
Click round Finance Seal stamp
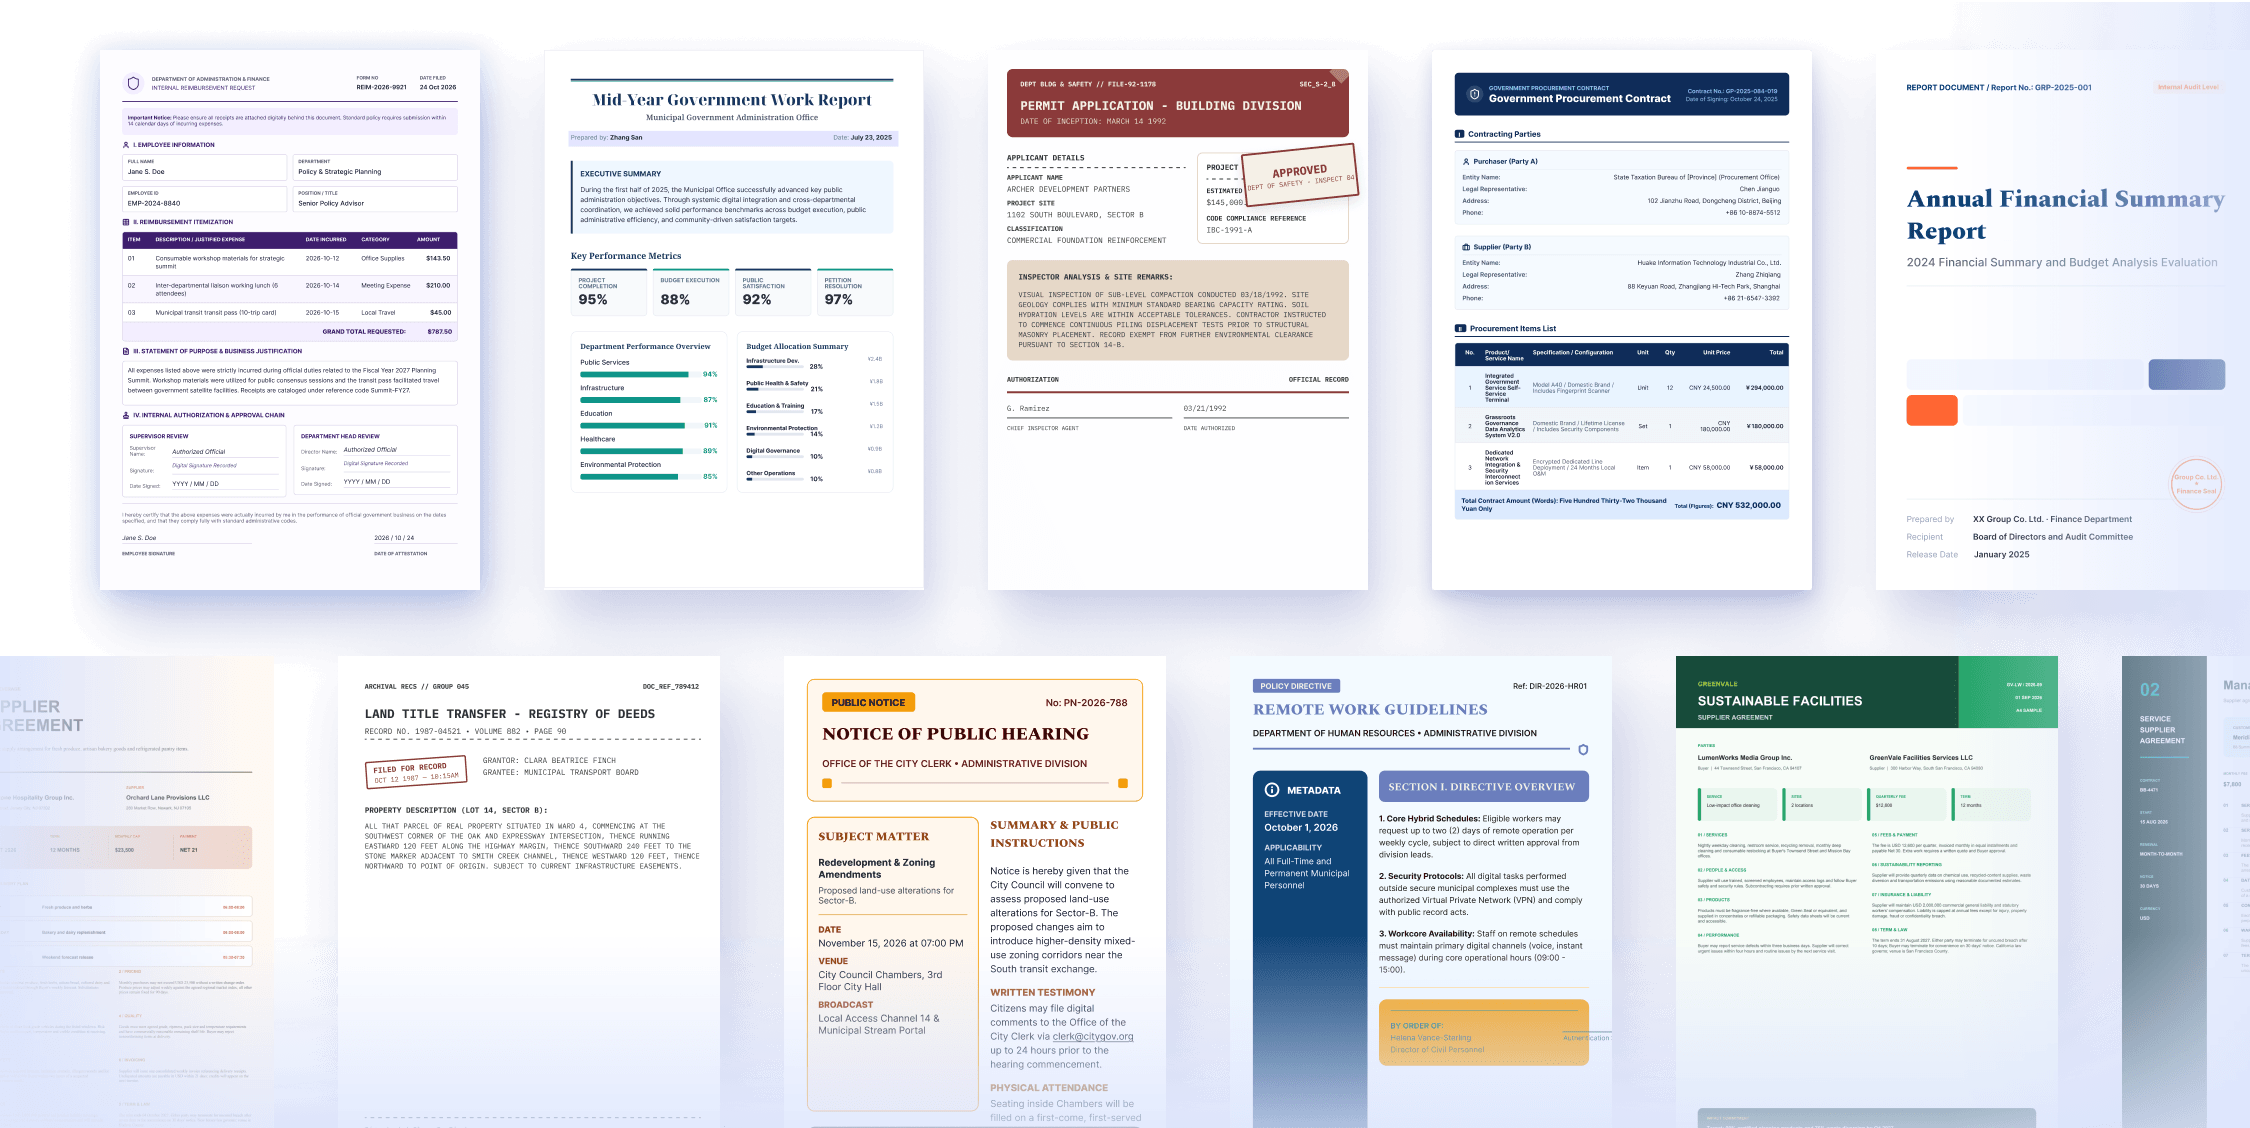[2196, 485]
